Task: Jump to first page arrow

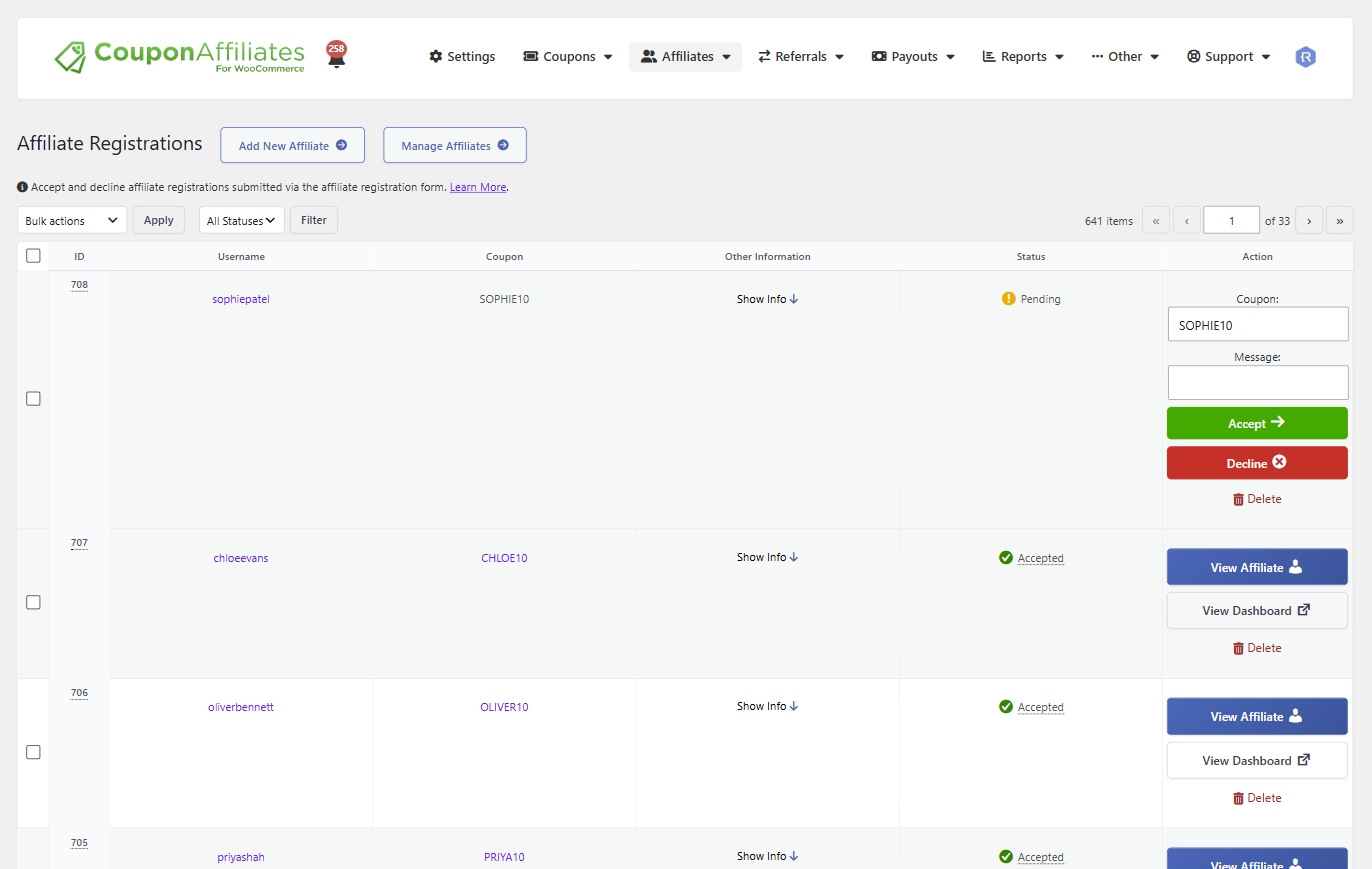Action: coord(1156,220)
